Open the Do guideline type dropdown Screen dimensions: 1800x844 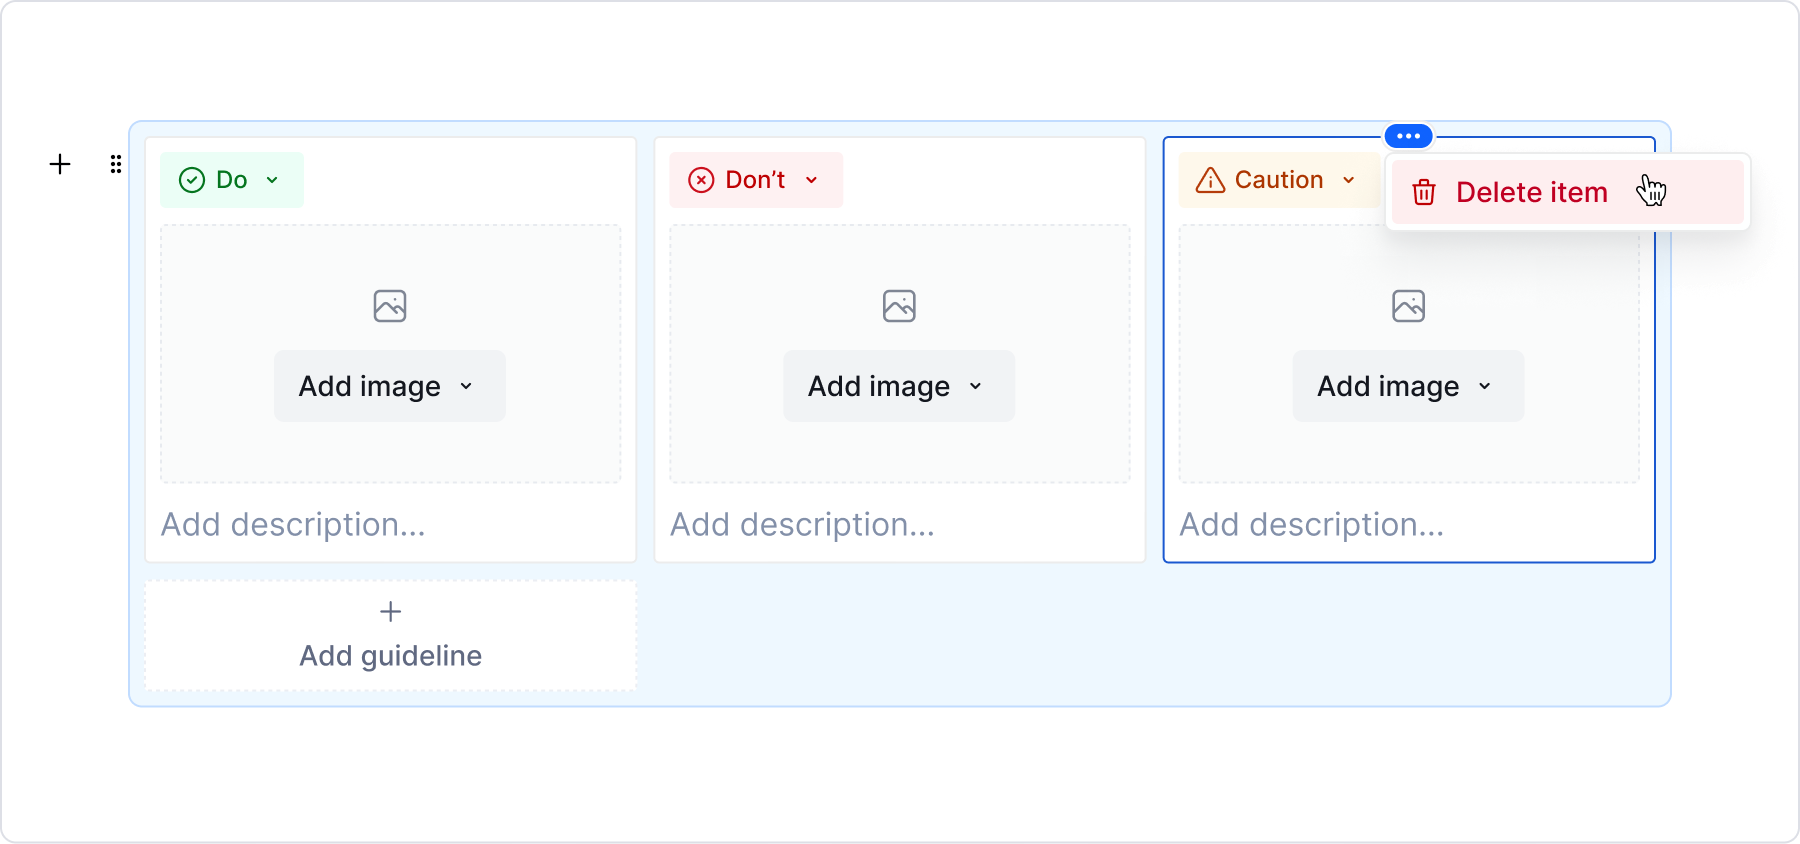click(232, 180)
